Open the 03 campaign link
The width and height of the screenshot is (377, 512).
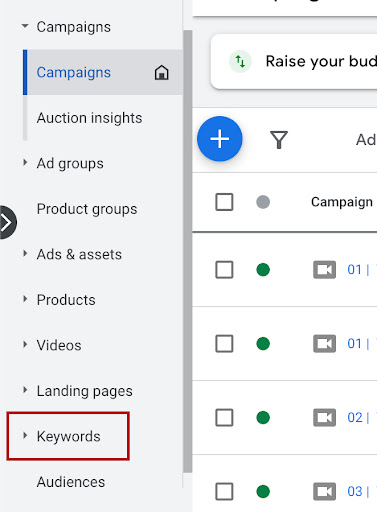click(358, 491)
